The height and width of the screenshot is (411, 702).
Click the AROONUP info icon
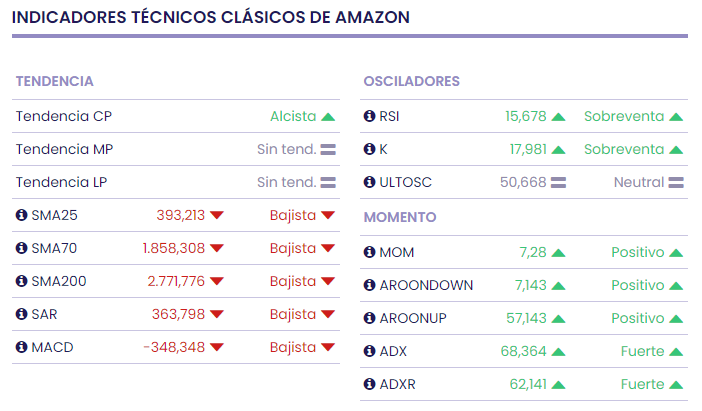(x=369, y=318)
